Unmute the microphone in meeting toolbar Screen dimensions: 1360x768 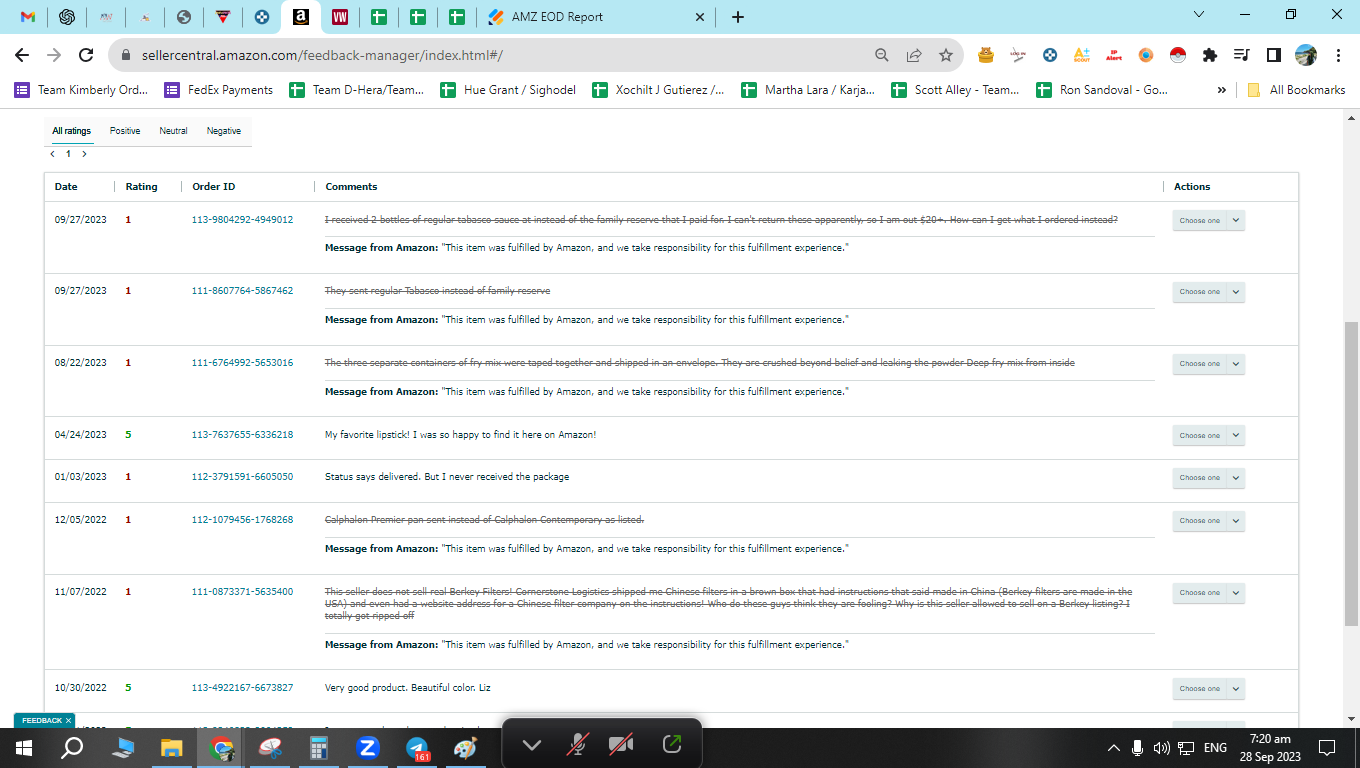(577, 744)
